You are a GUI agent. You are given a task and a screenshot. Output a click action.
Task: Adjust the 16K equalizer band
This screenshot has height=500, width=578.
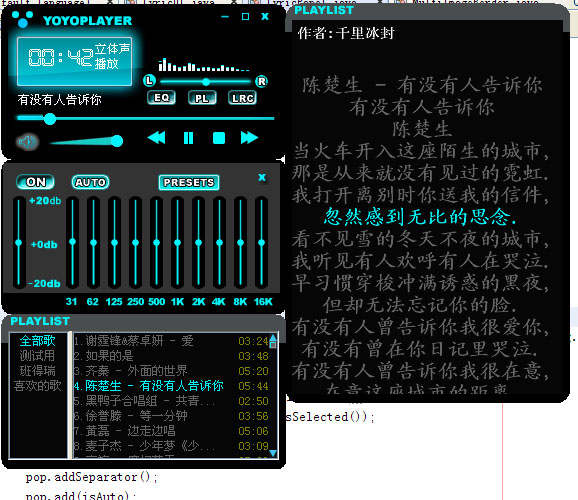[262, 242]
